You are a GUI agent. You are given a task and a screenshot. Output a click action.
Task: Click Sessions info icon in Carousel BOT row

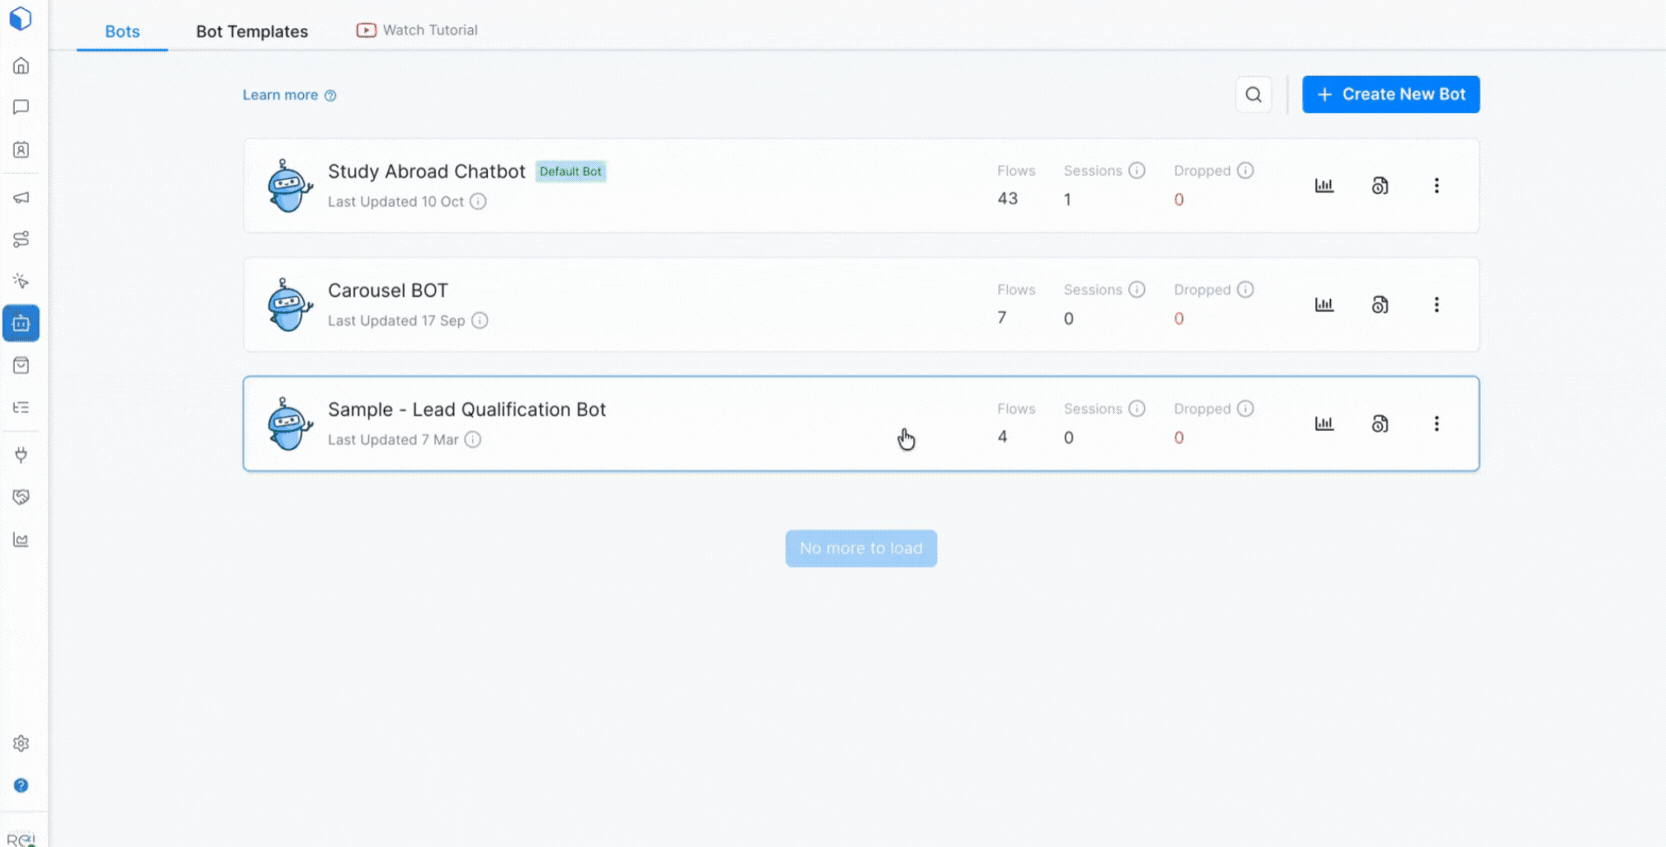(x=1137, y=289)
